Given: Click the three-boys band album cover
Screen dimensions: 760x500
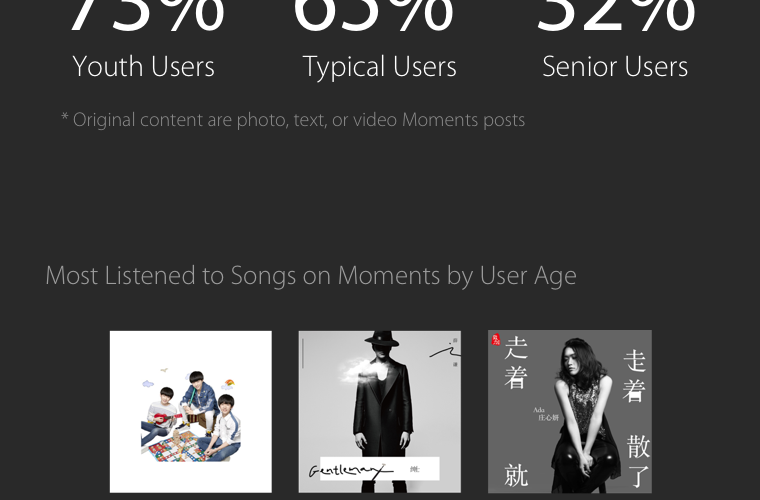Looking at the screenshot, I should [190, 411].
